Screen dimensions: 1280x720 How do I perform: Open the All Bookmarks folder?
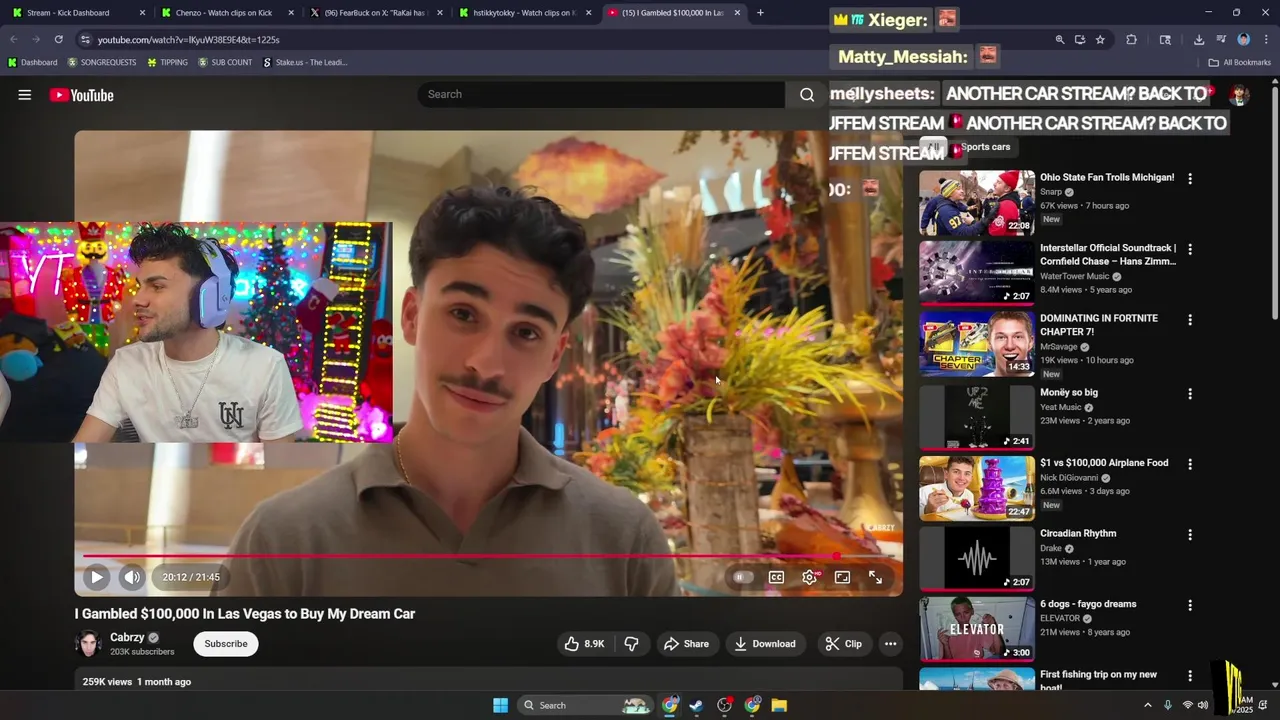click(1240, 62)
